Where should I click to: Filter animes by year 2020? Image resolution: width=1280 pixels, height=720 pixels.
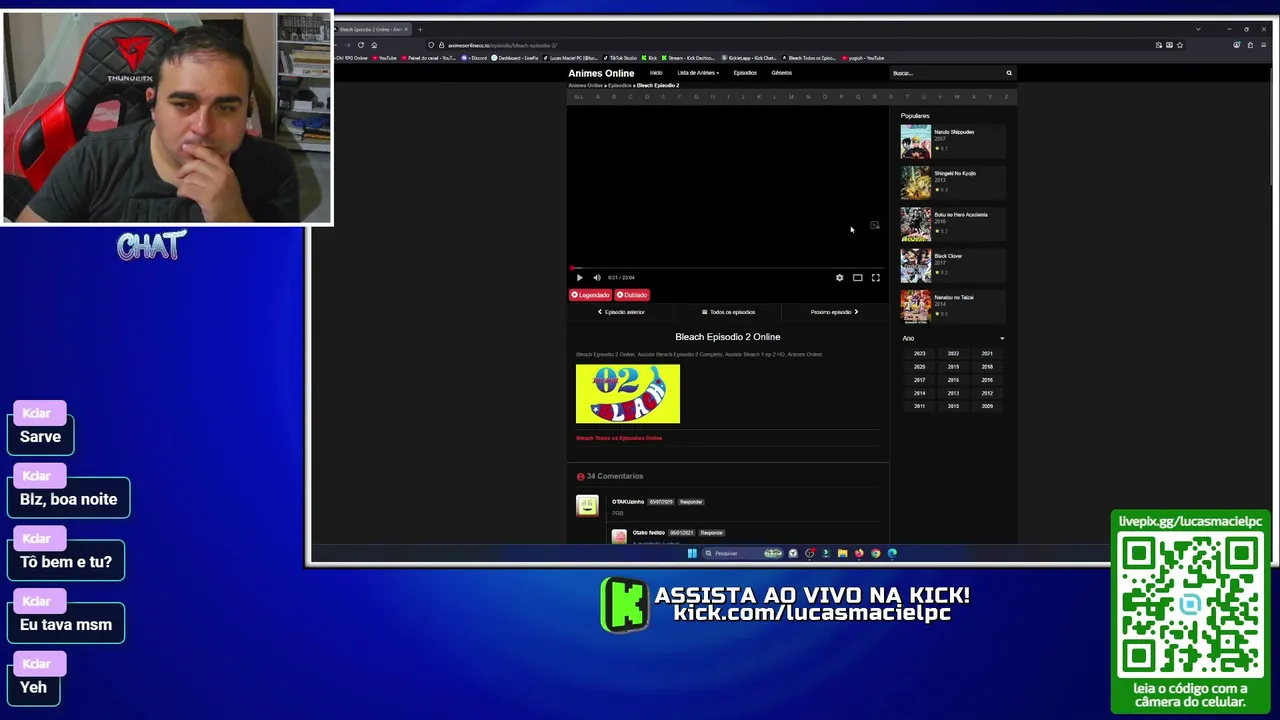coord(919,367)
